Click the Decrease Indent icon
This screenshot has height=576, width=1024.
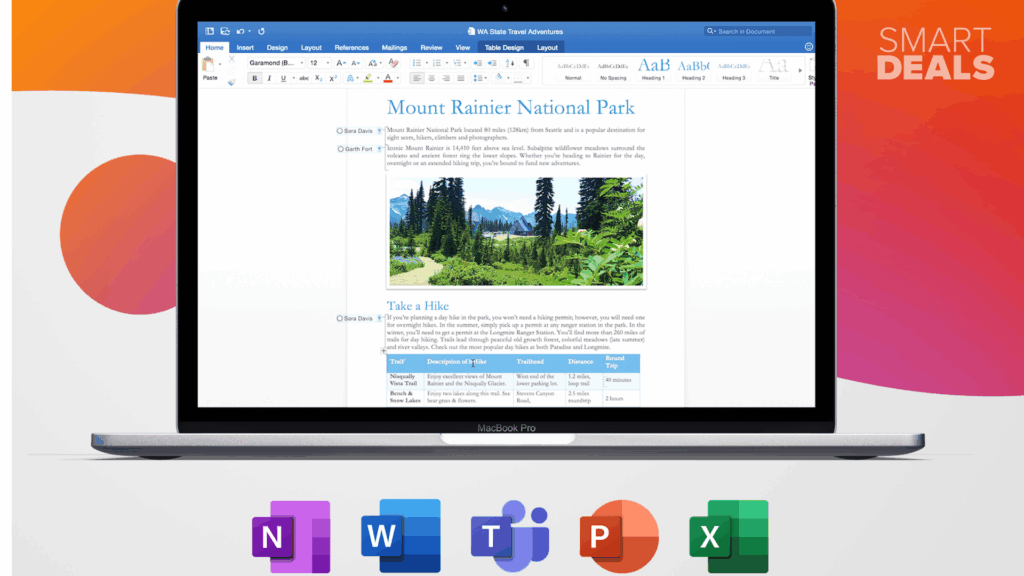(477, 63)
